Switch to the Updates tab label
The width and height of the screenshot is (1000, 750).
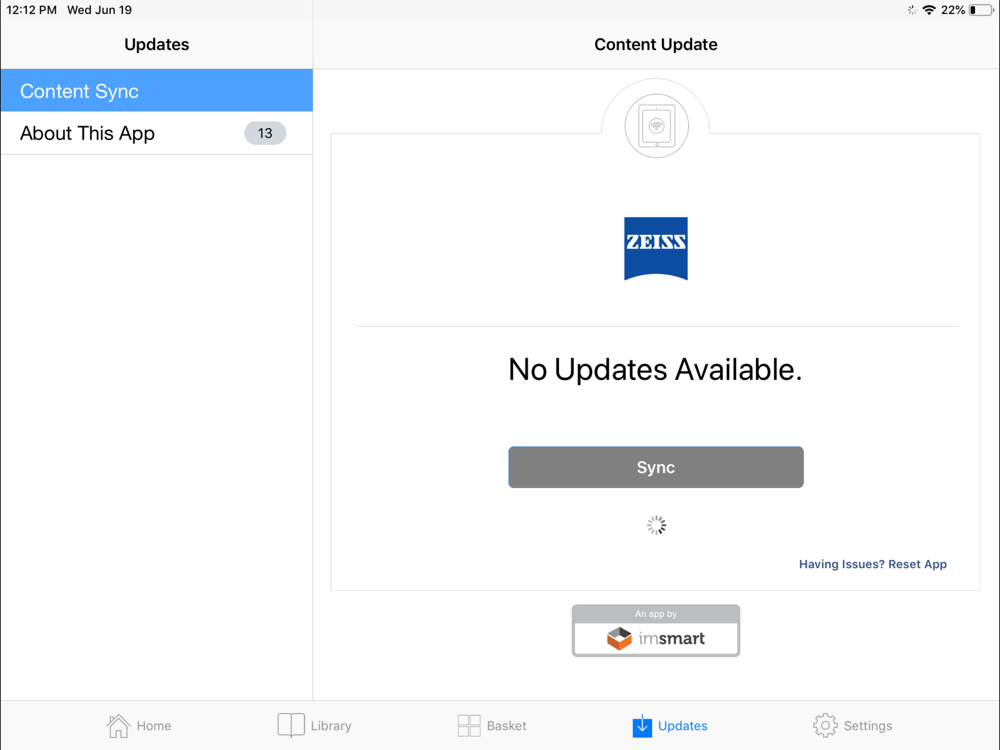click(x=682, y=726)
